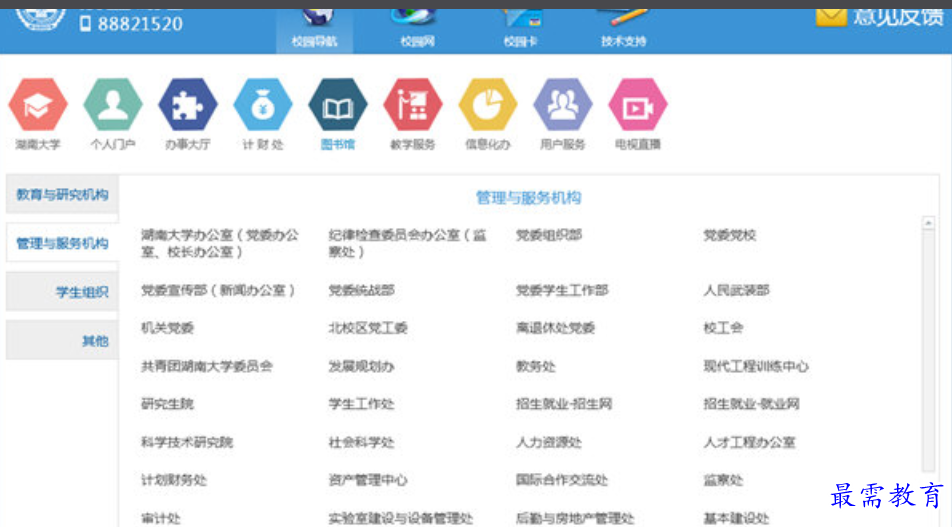Open the 用户服务 users icon

[x=563, y=104]
